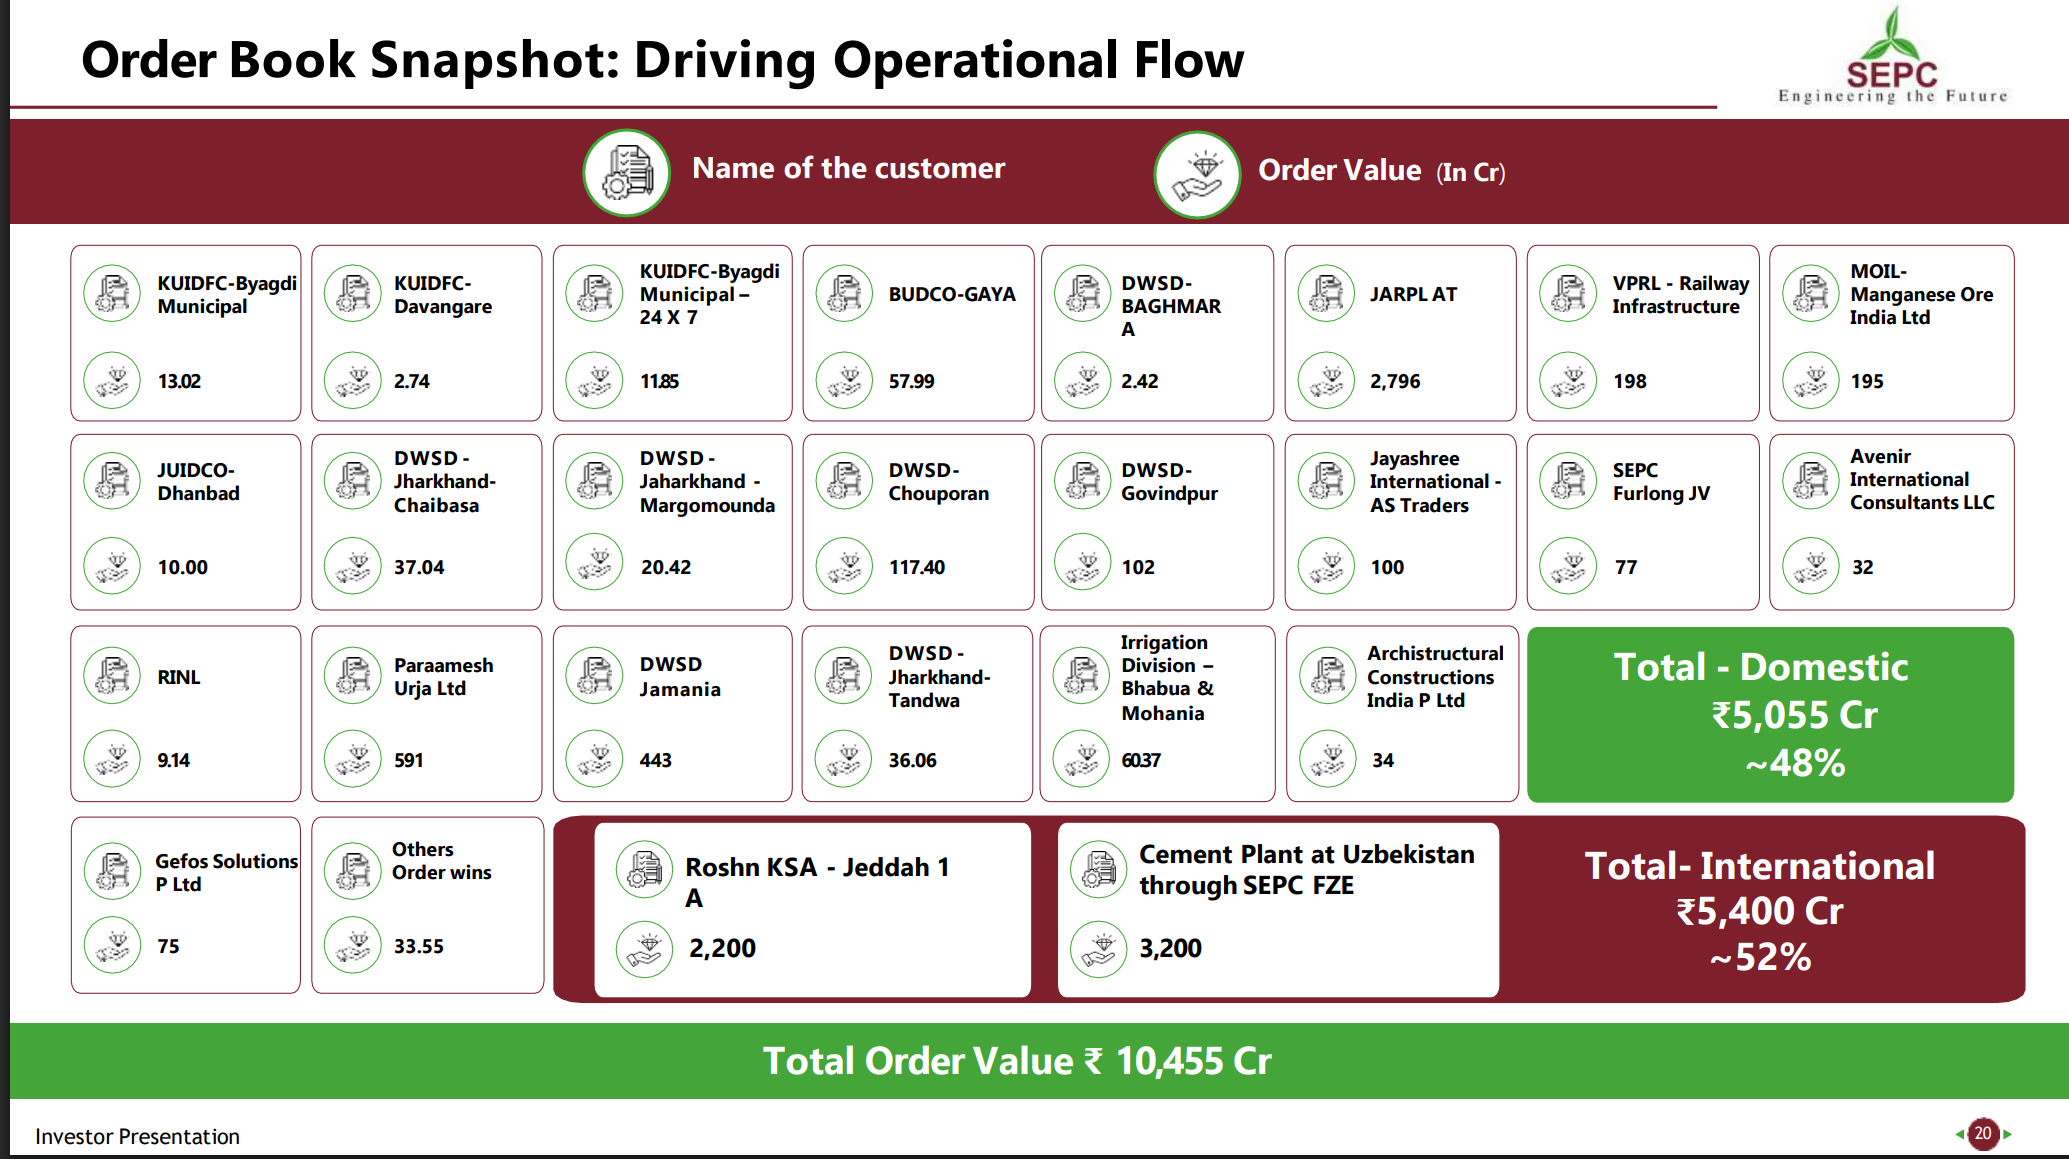2069x1159 pixels.
Task: Select the Total - Domestic green box
Action: point(1770,714)
